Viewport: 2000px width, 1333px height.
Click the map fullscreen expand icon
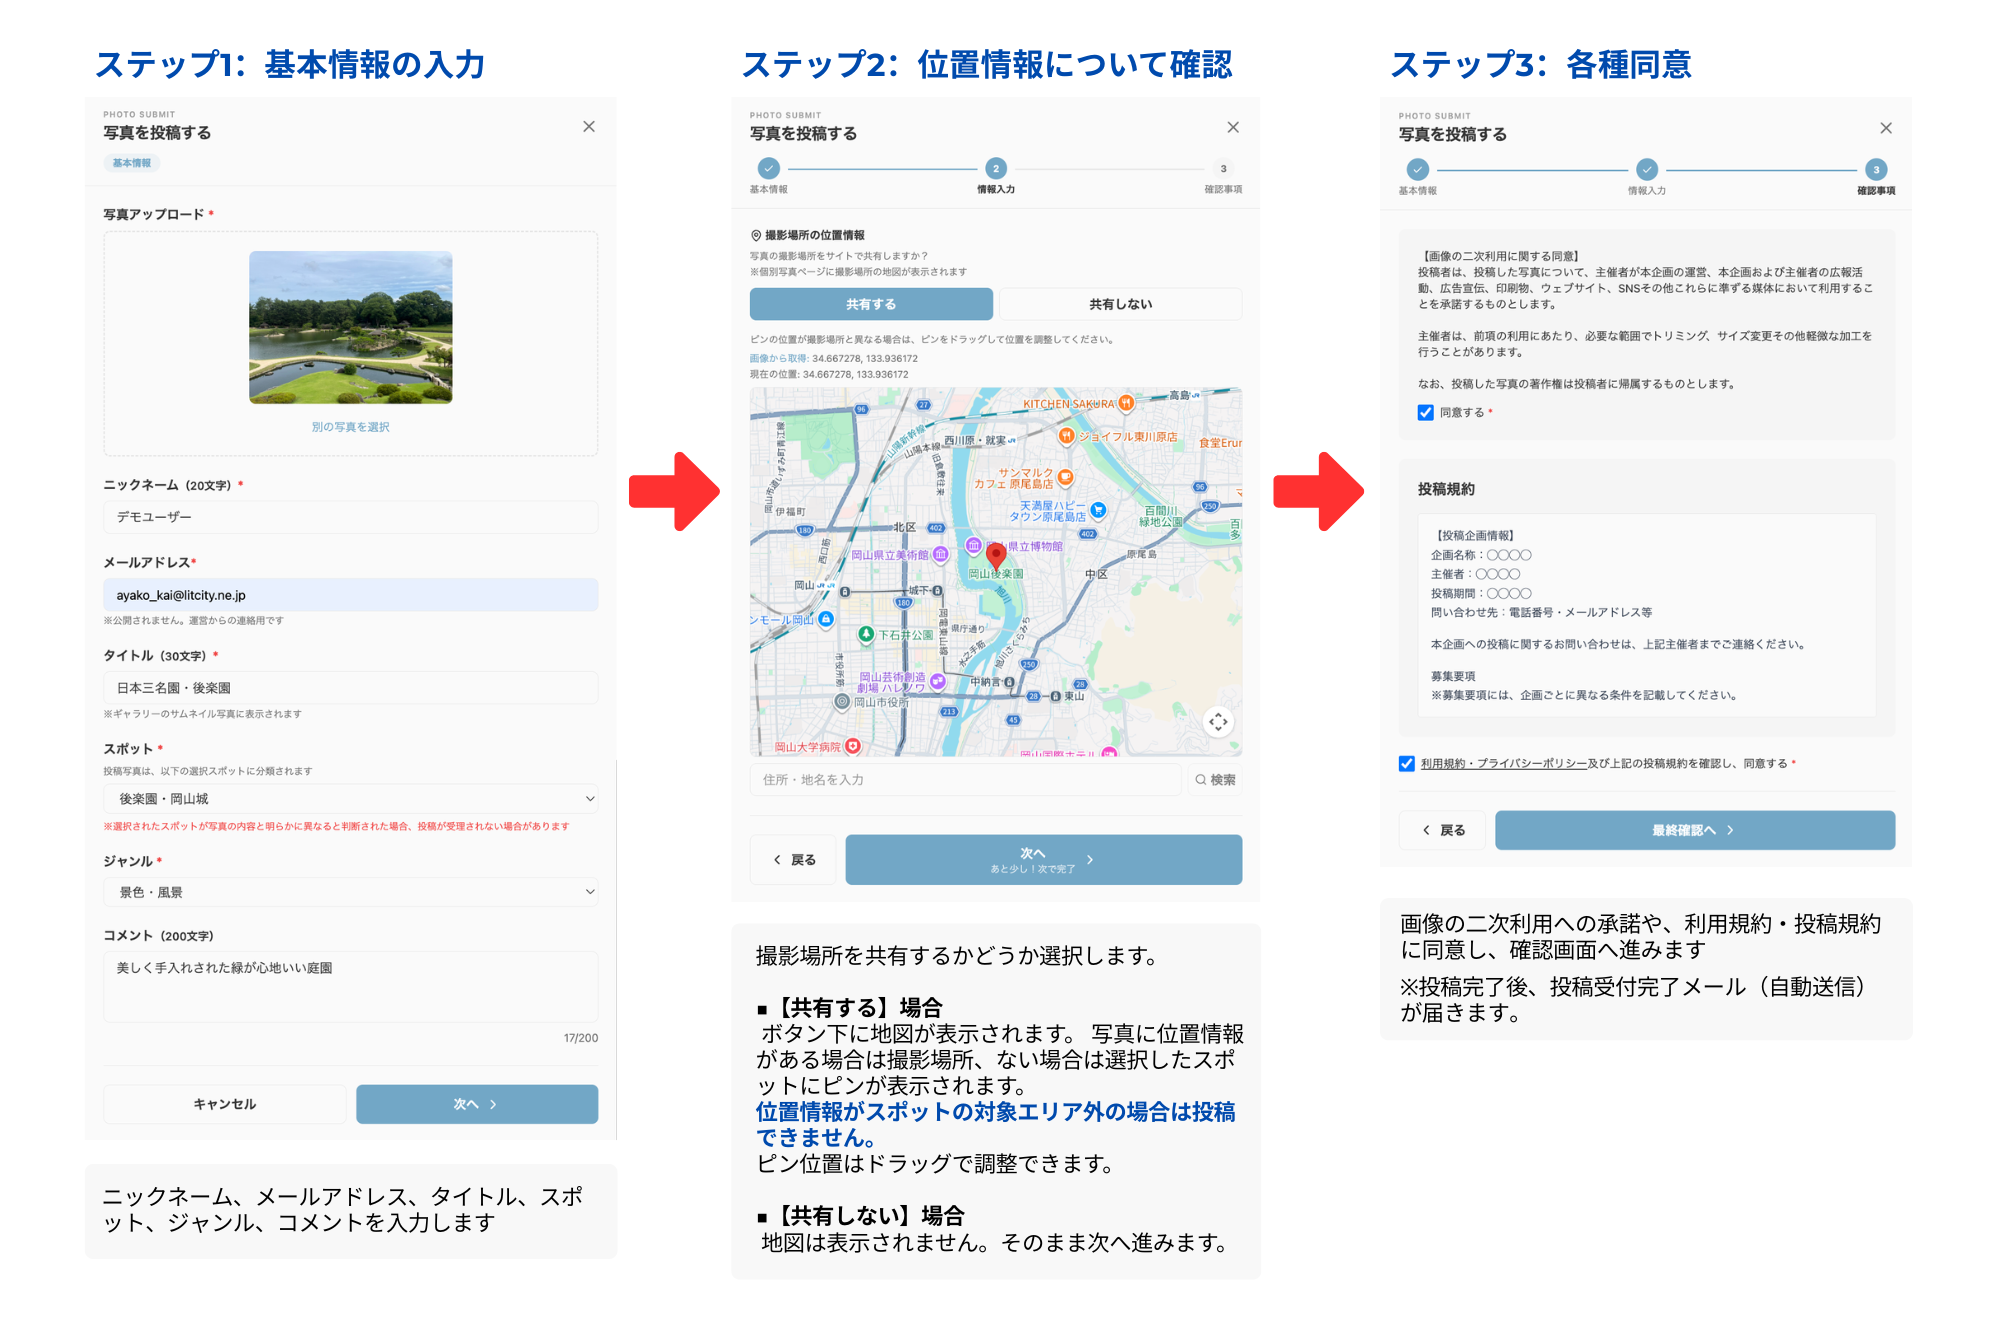[1218, 722]
